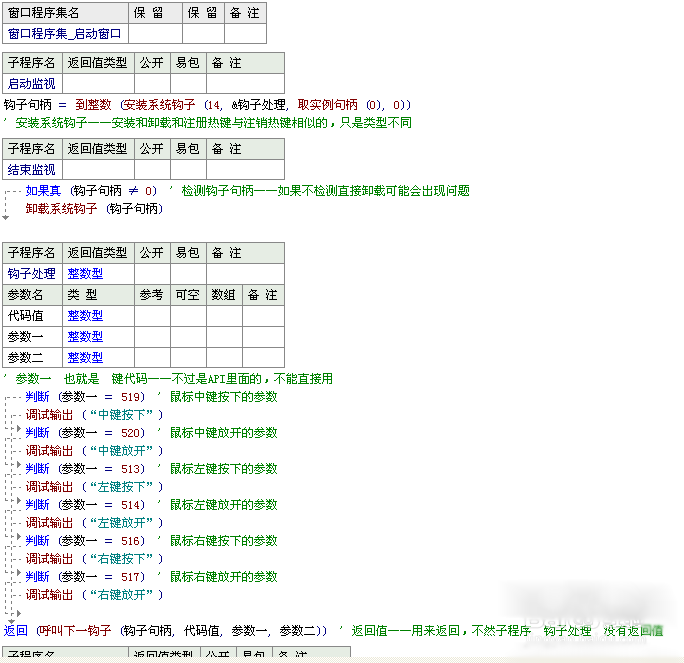Open return type 整数型 of 钩子处理
The height and width of the screenshot is (663, 684).
pyautogui.click(x=85, y=274)
